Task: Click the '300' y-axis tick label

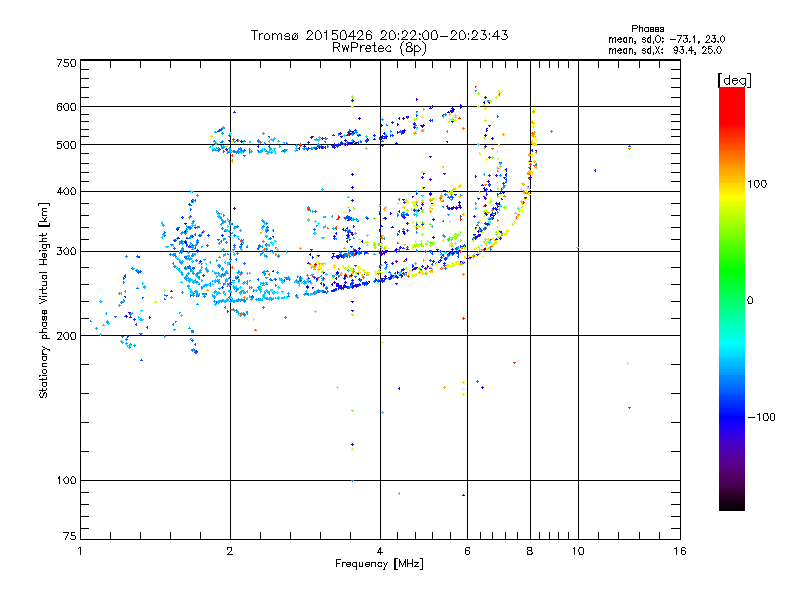Action: (67, 252)
